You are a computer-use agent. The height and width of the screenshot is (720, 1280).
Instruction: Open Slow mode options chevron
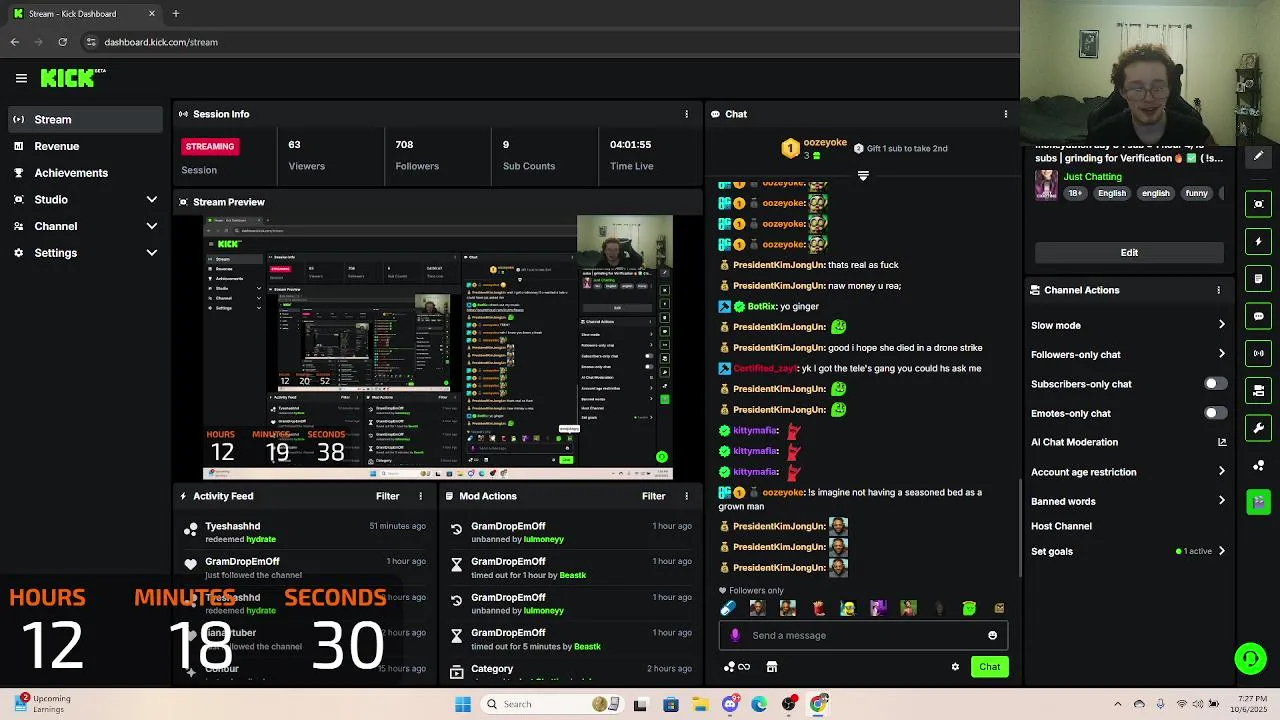coord(1221,325)
